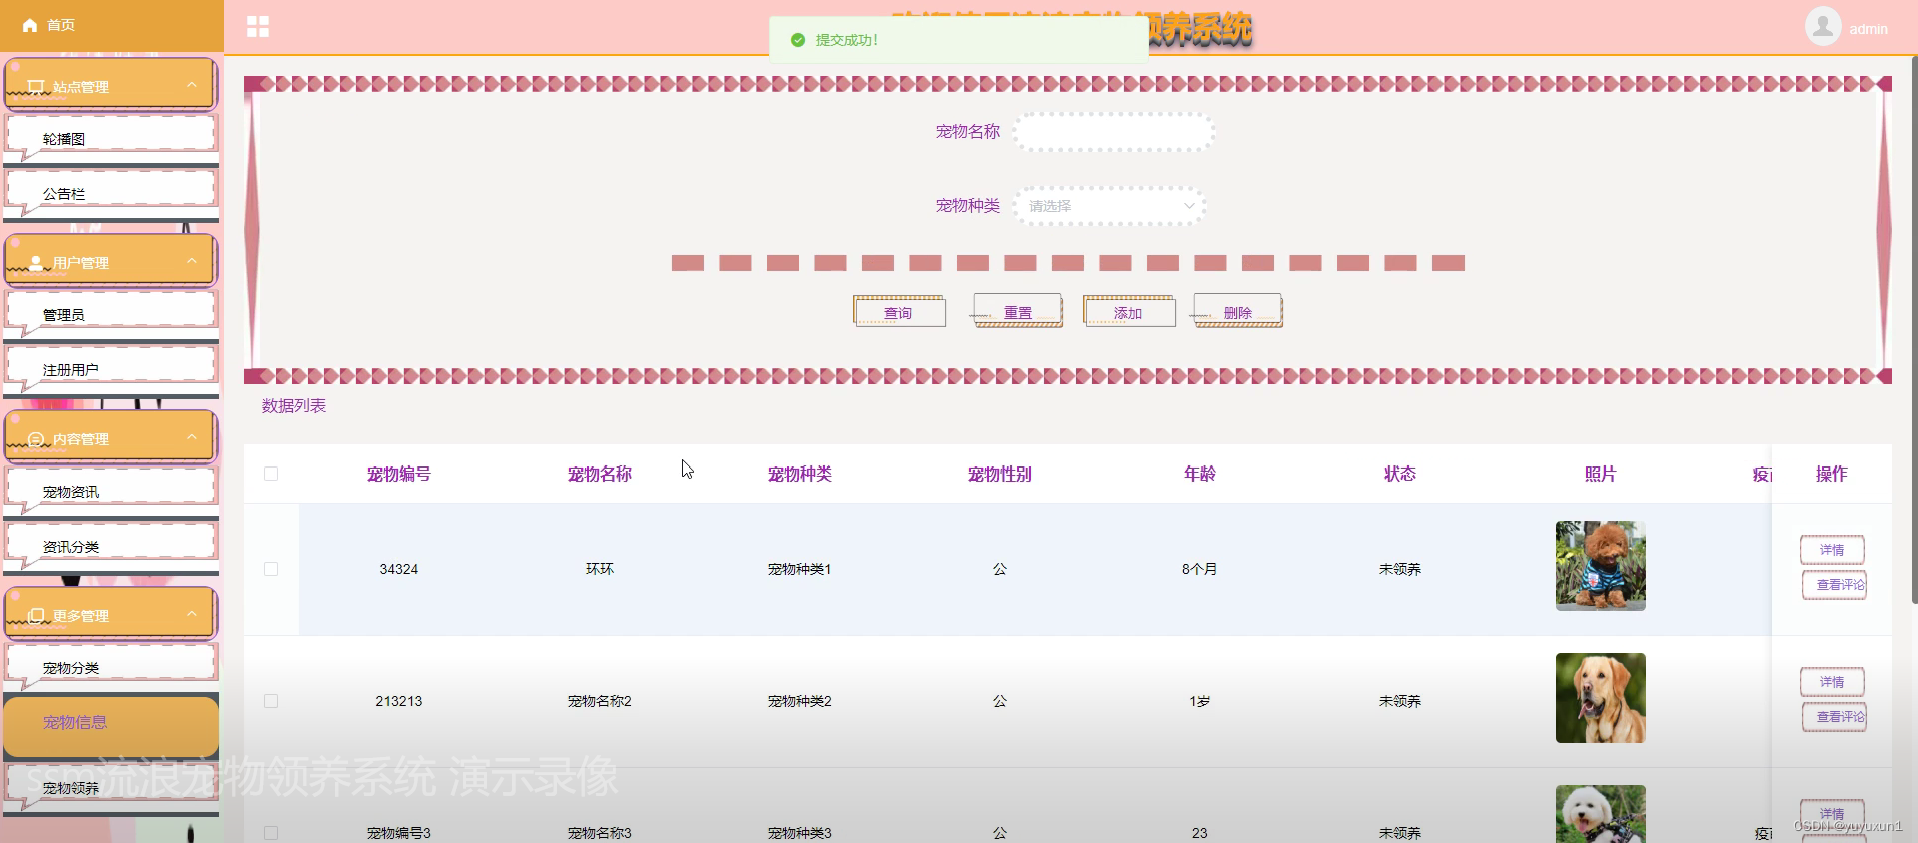Click the green success check icon
The height and width of the screenshot is (843, 1918).
[x=798, y=40]
